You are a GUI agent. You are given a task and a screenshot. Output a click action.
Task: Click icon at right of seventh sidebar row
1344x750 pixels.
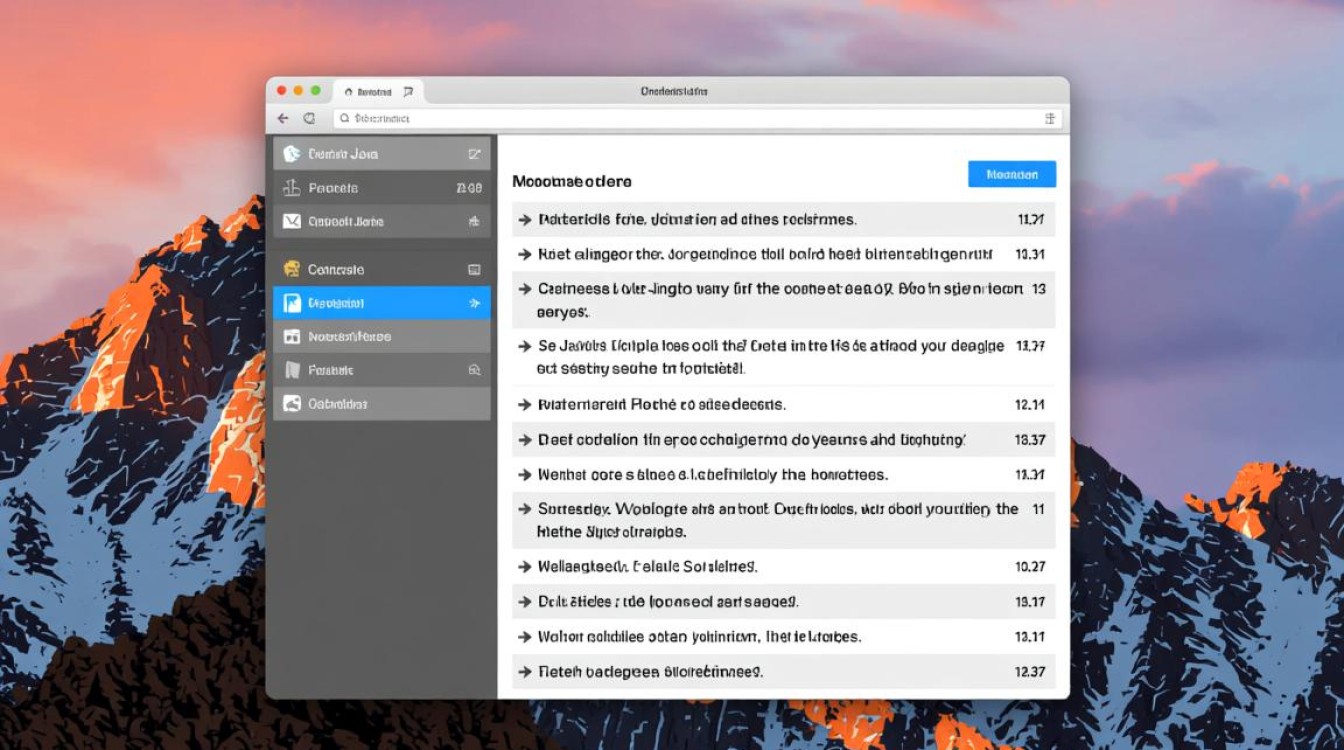click(x=474, y=370)
